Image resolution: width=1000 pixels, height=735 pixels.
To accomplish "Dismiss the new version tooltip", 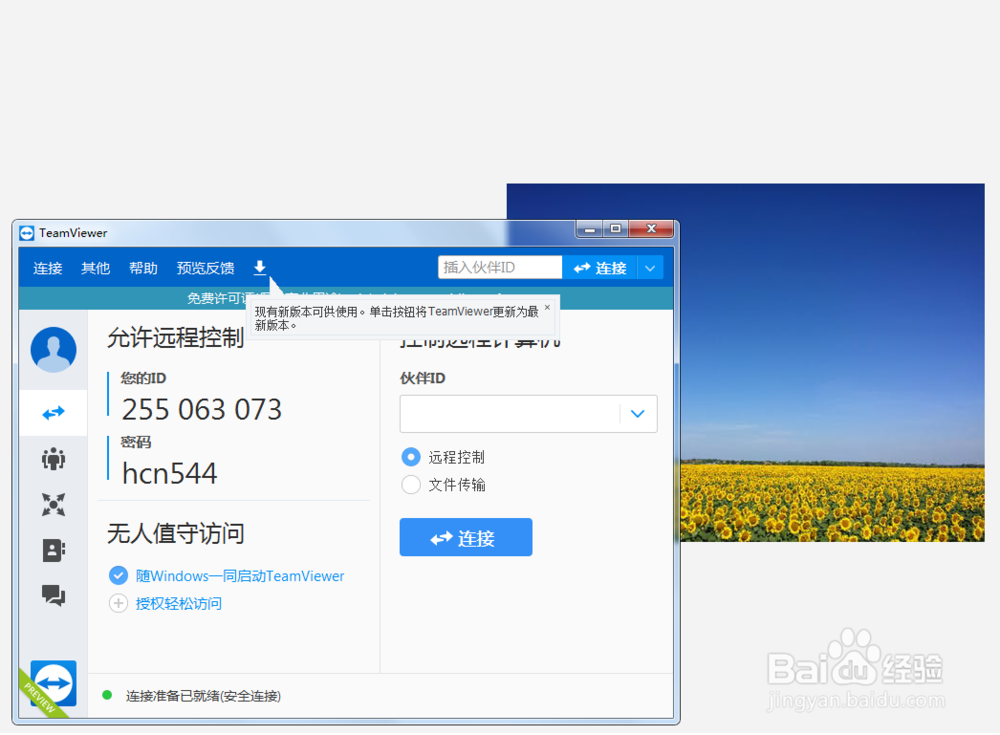I will tap(547, 307).
